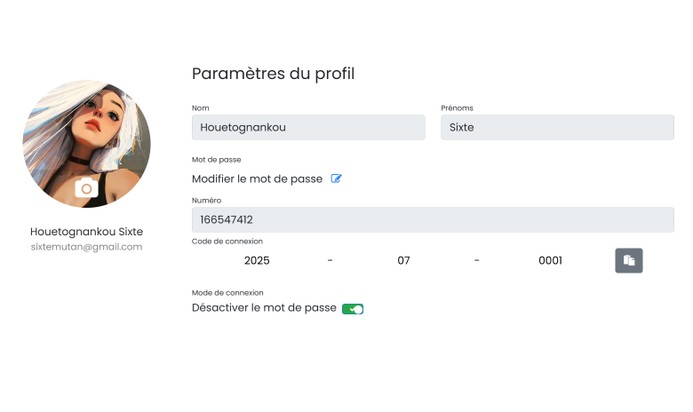The image size is (693, 412).
Task: Click the Désactiver le mot de passe label
Action: point(264,308)
